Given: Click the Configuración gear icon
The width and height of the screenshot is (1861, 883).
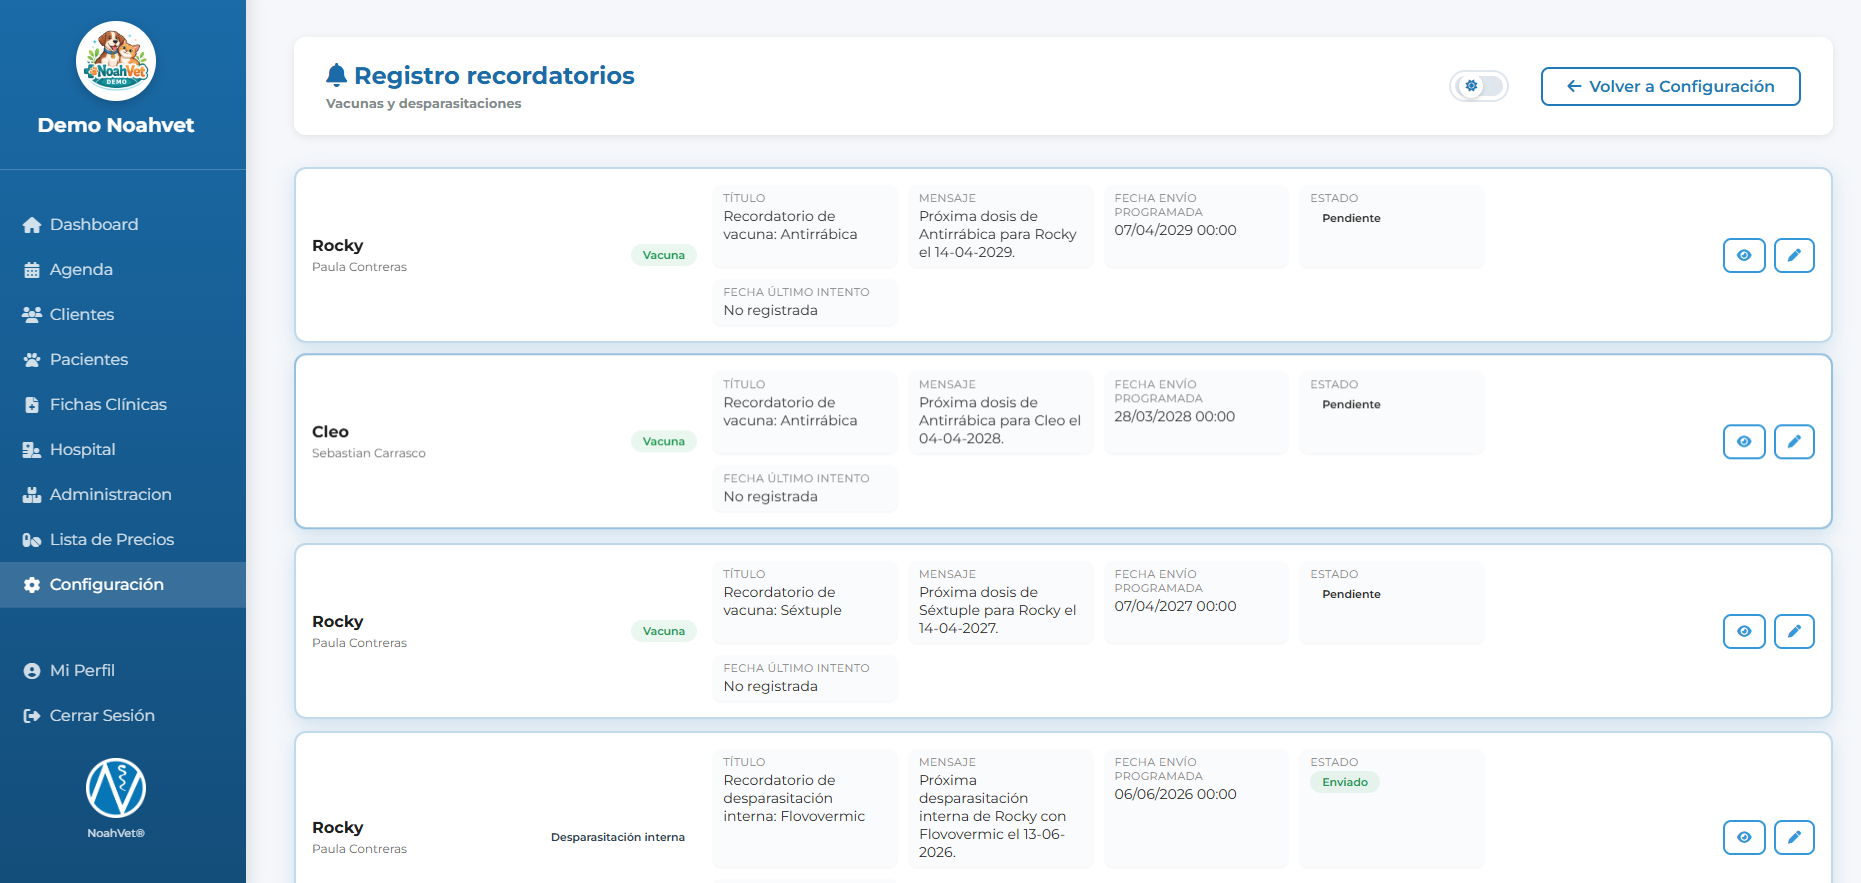Looking at the screenshot, I should pyautogui.click(x=32, y=585).
